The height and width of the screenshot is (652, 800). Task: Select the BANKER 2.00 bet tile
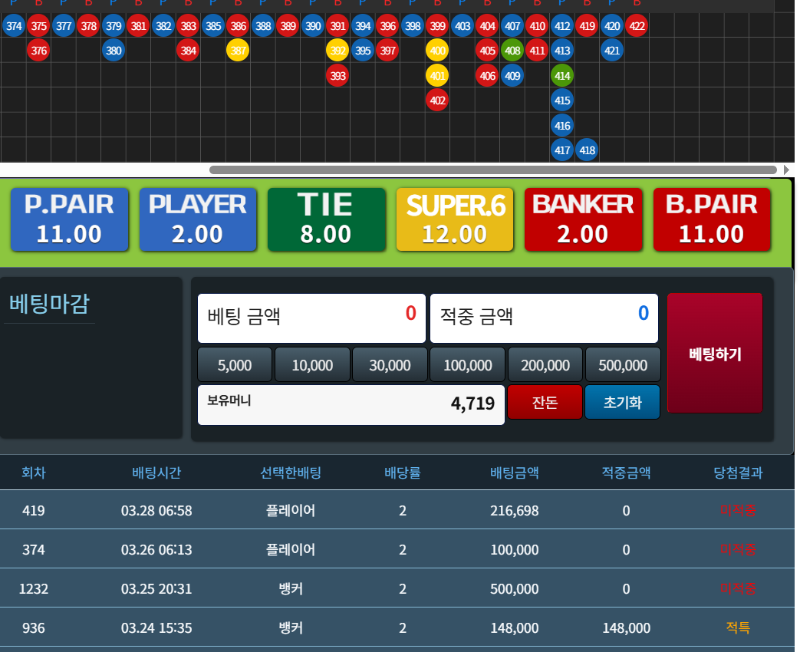(583, 220)
